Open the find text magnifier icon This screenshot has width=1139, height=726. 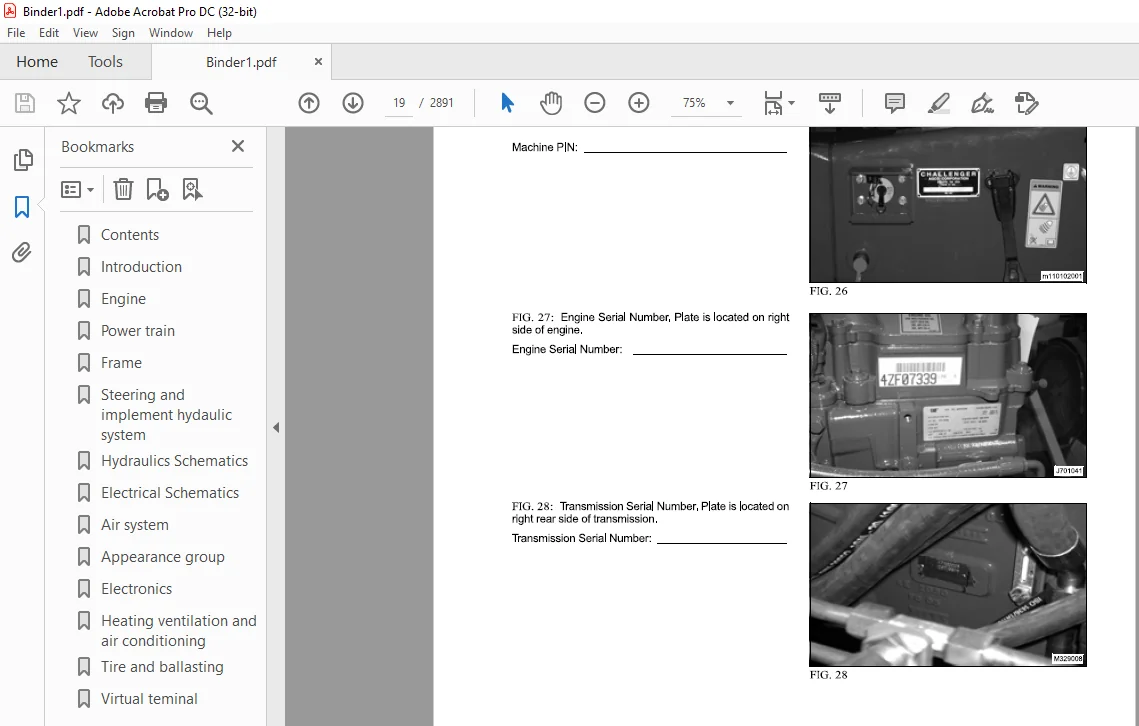pos(201,103)
